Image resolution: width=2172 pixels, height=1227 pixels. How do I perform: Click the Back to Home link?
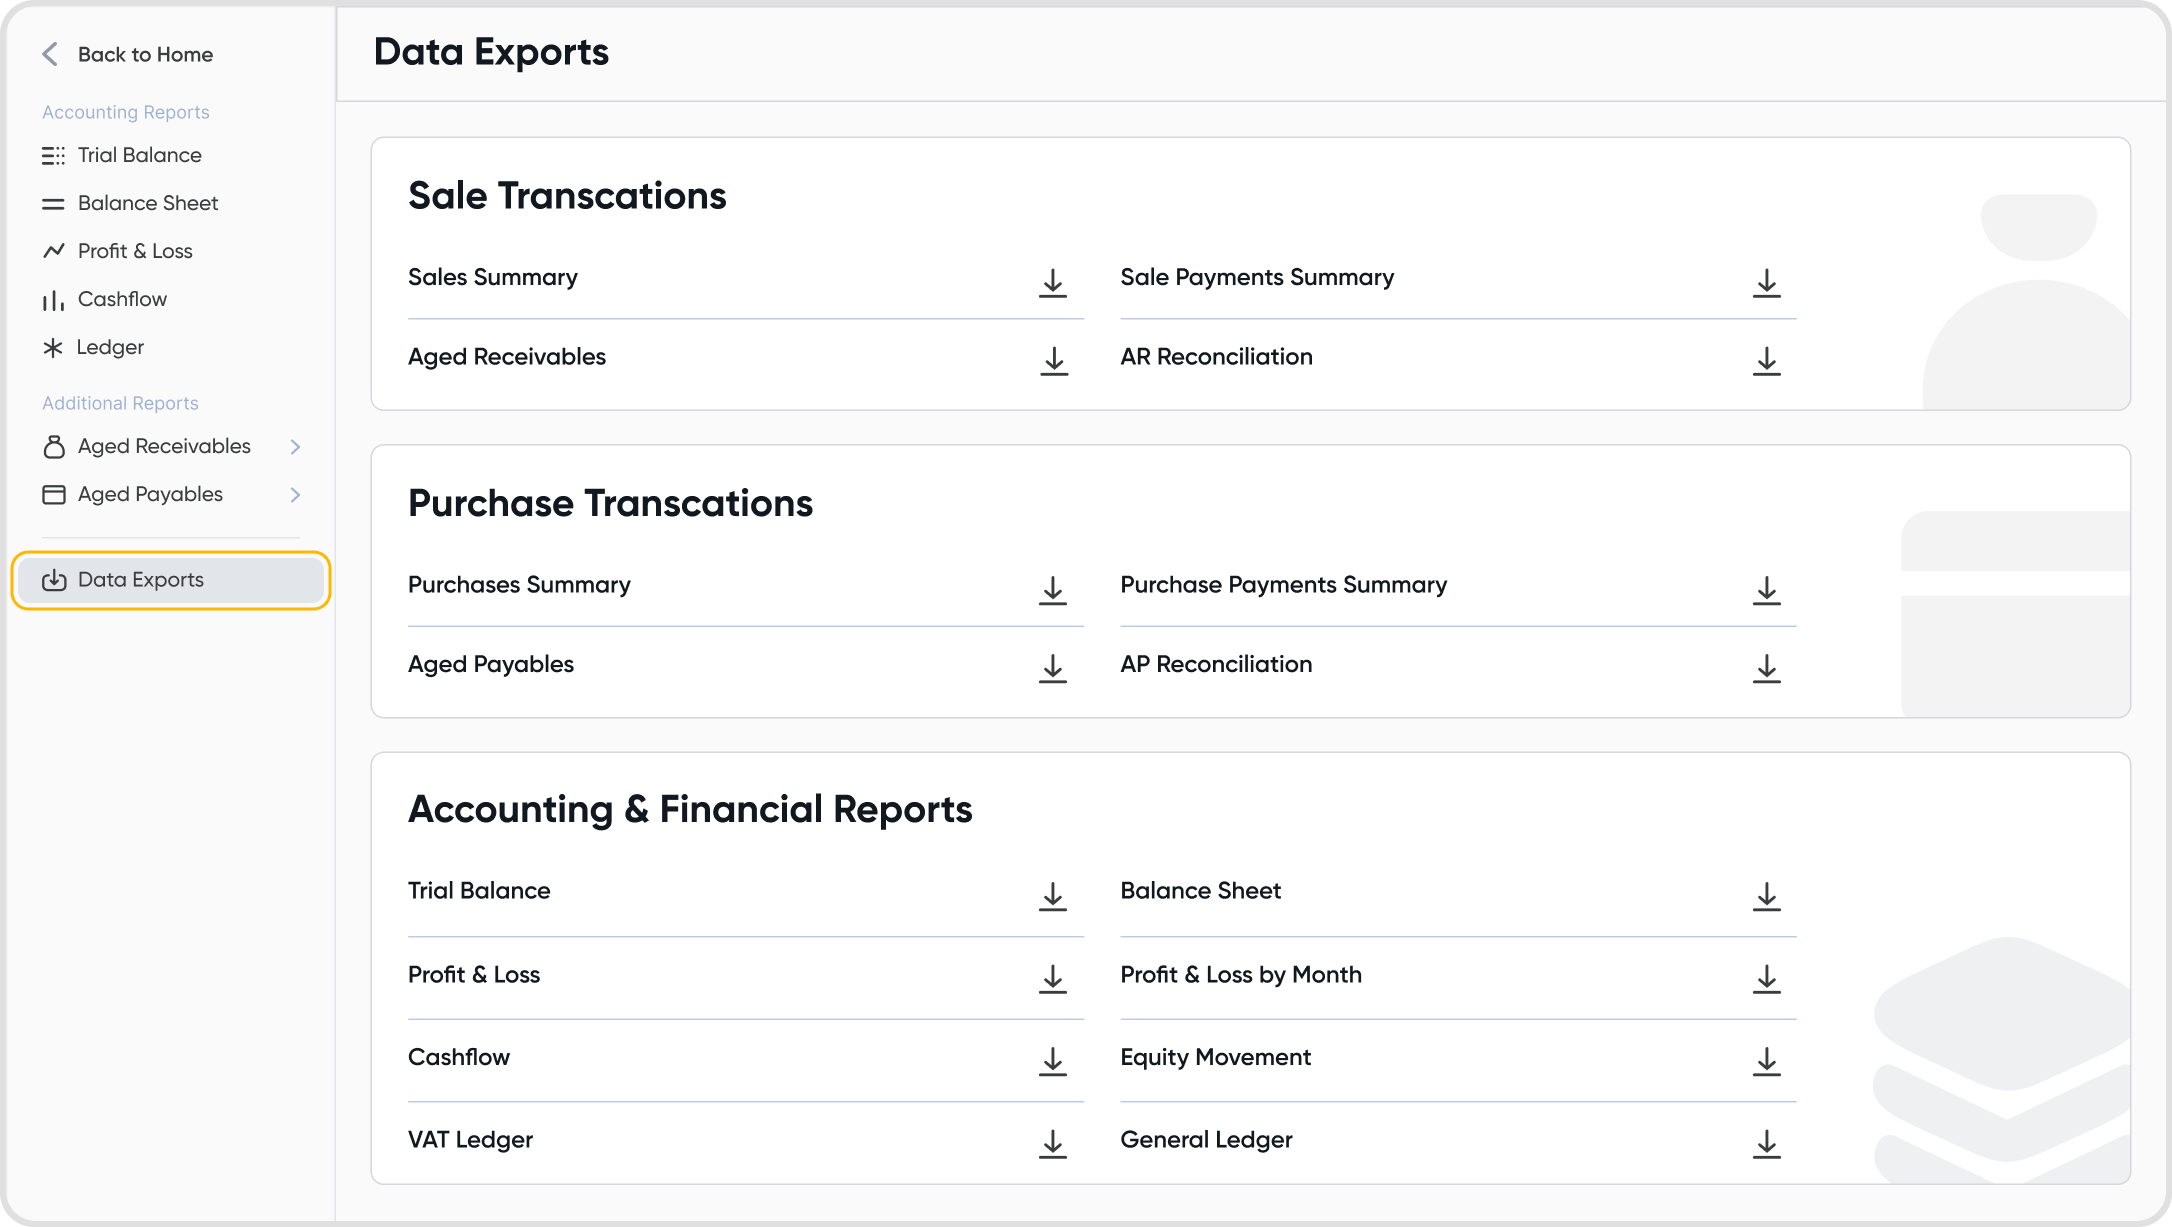(145, 54)
